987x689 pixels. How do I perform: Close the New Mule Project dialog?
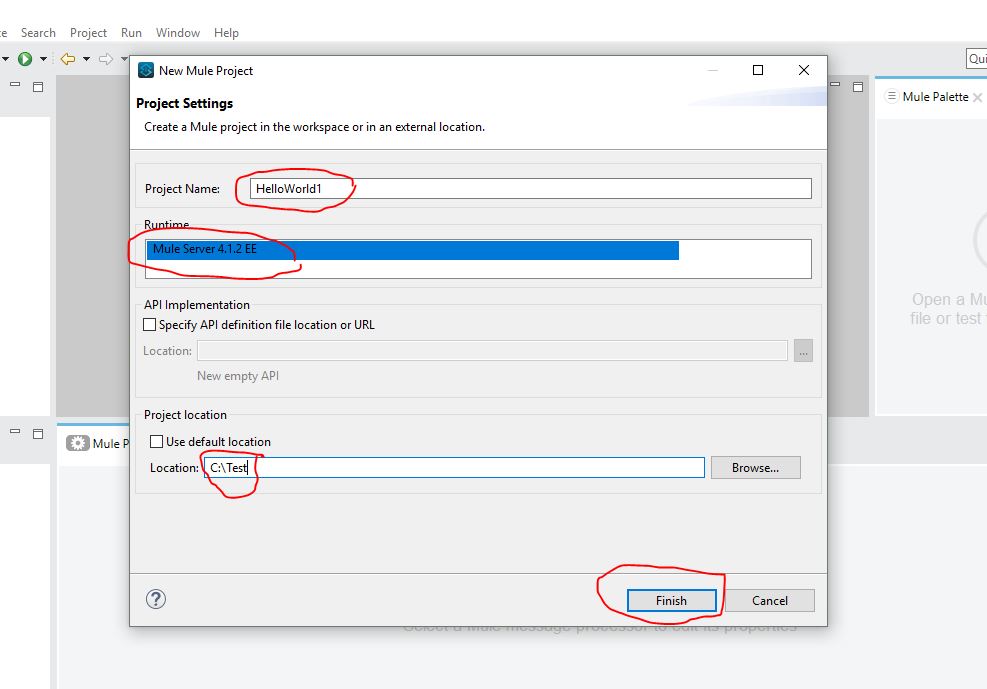tap(804, 70)
